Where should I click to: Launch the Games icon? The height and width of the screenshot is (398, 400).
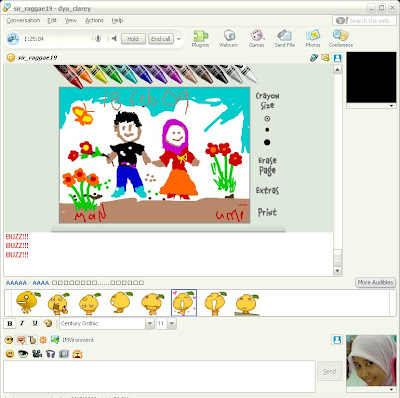coord(256,38)
